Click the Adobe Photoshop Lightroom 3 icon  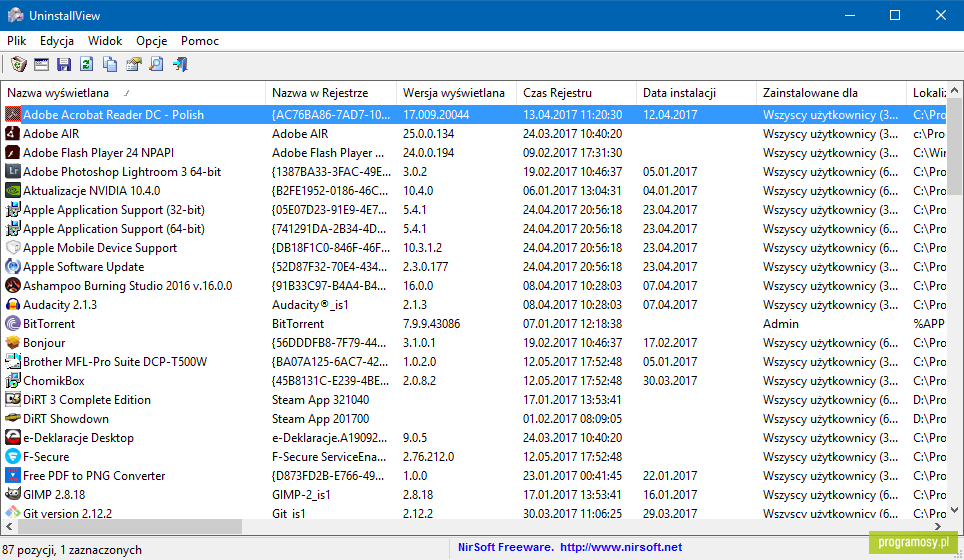pyautogui.click(x=12, y=172)
